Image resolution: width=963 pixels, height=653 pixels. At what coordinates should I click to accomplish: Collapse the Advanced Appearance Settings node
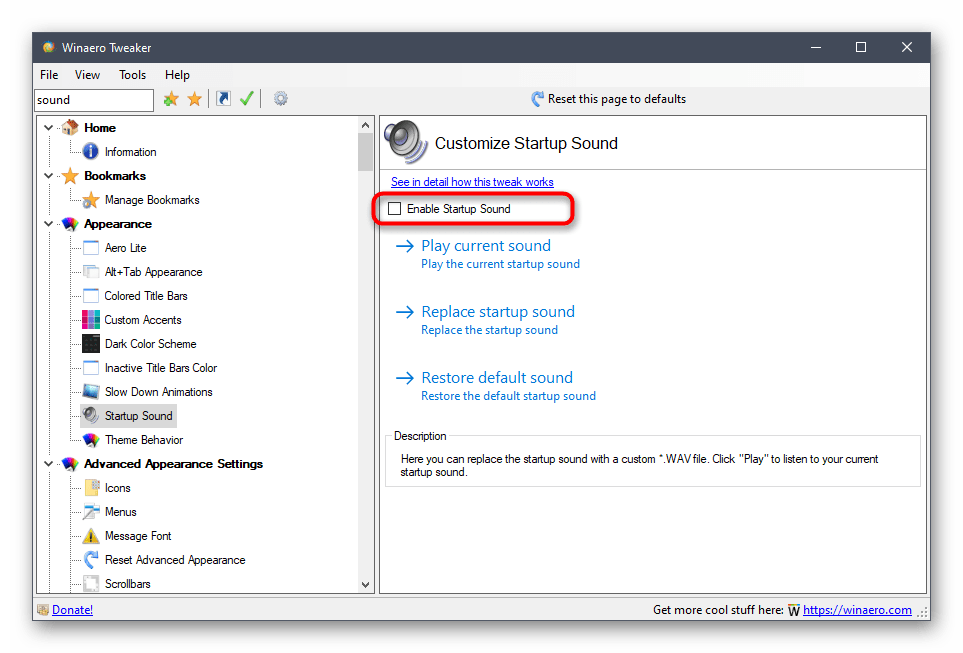(49, 464)
